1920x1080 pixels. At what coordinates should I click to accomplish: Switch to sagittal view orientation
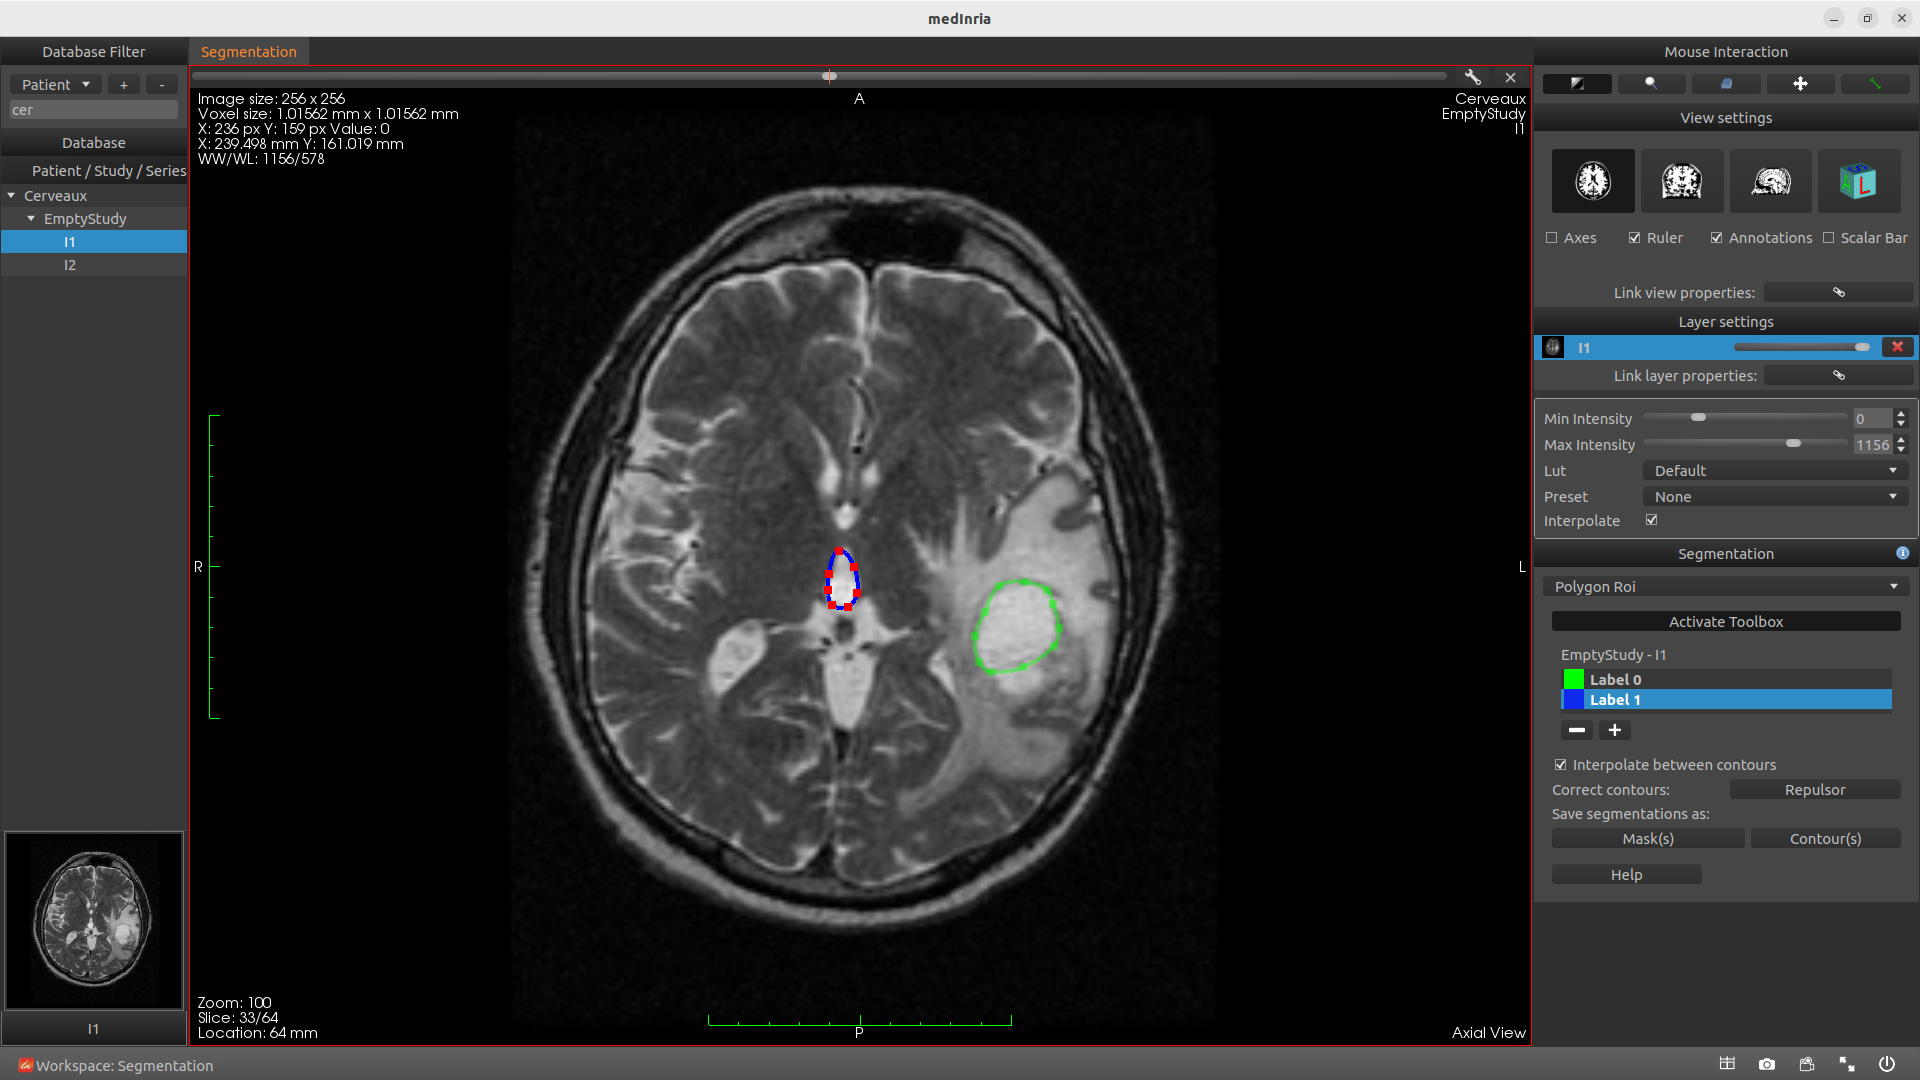(1771, 181)
